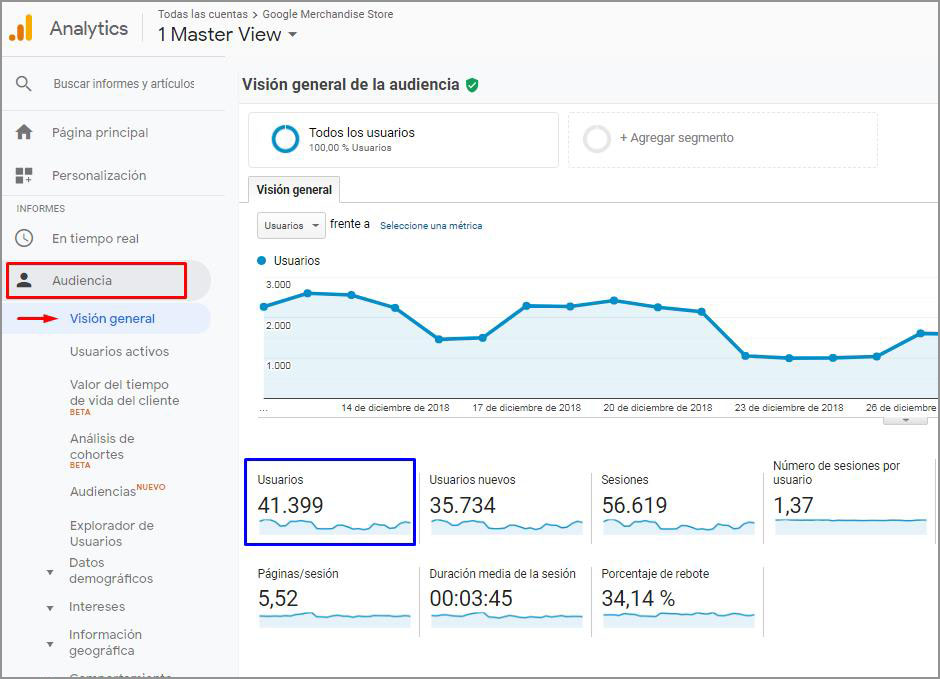
Task: Click the blue Usuarios legend dot
Action: tap(261, 260)
